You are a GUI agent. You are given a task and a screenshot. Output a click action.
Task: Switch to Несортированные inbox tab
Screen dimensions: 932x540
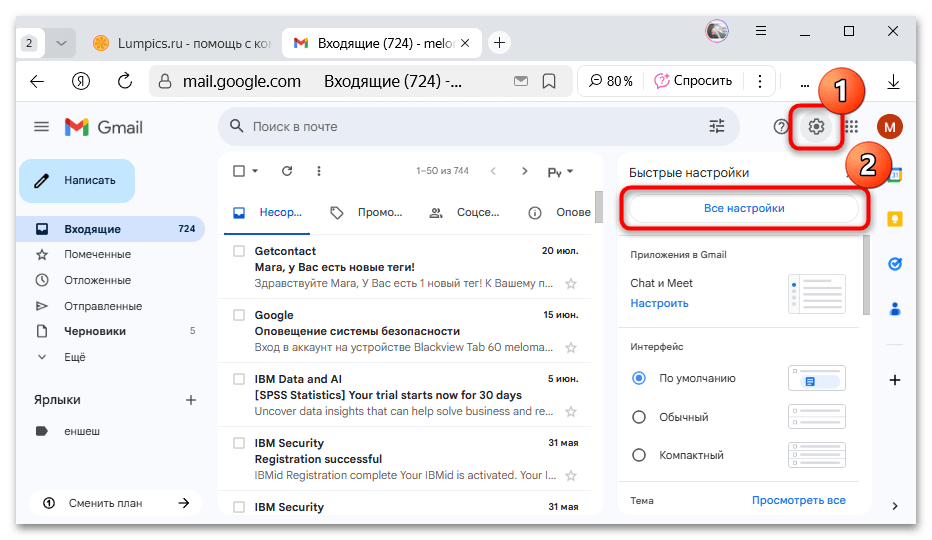pos(267,212)
